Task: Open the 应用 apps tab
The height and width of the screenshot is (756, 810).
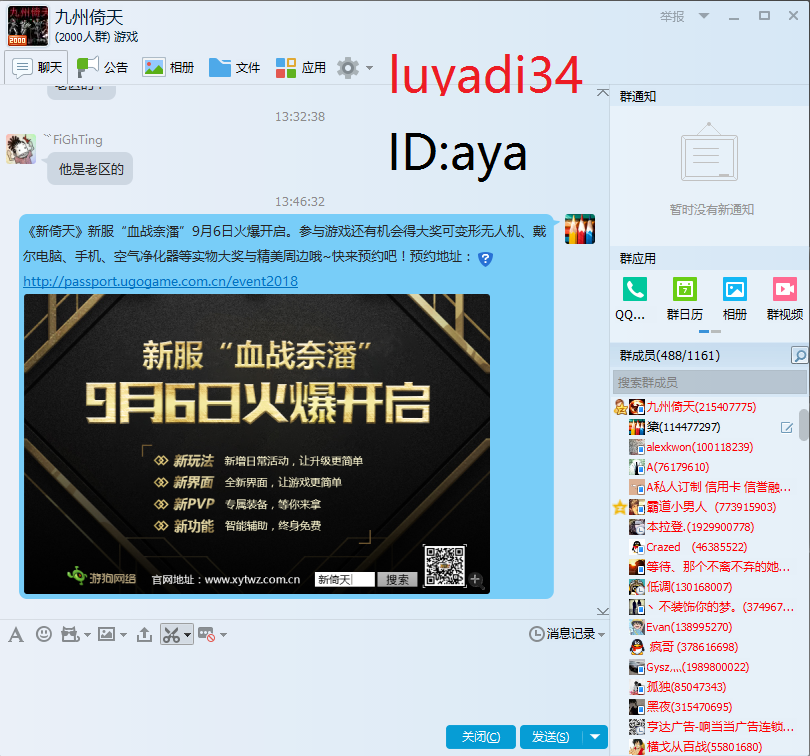Action: click(300, 67)
